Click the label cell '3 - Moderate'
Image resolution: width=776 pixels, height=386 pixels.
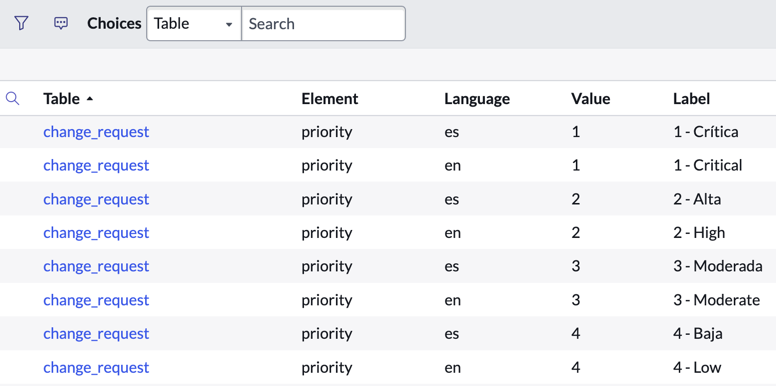tap(717, 300)
